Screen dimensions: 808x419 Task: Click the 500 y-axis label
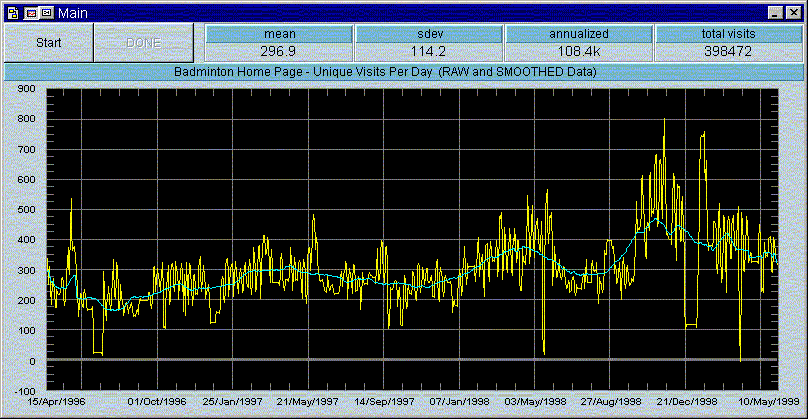(x=26, y=210)
